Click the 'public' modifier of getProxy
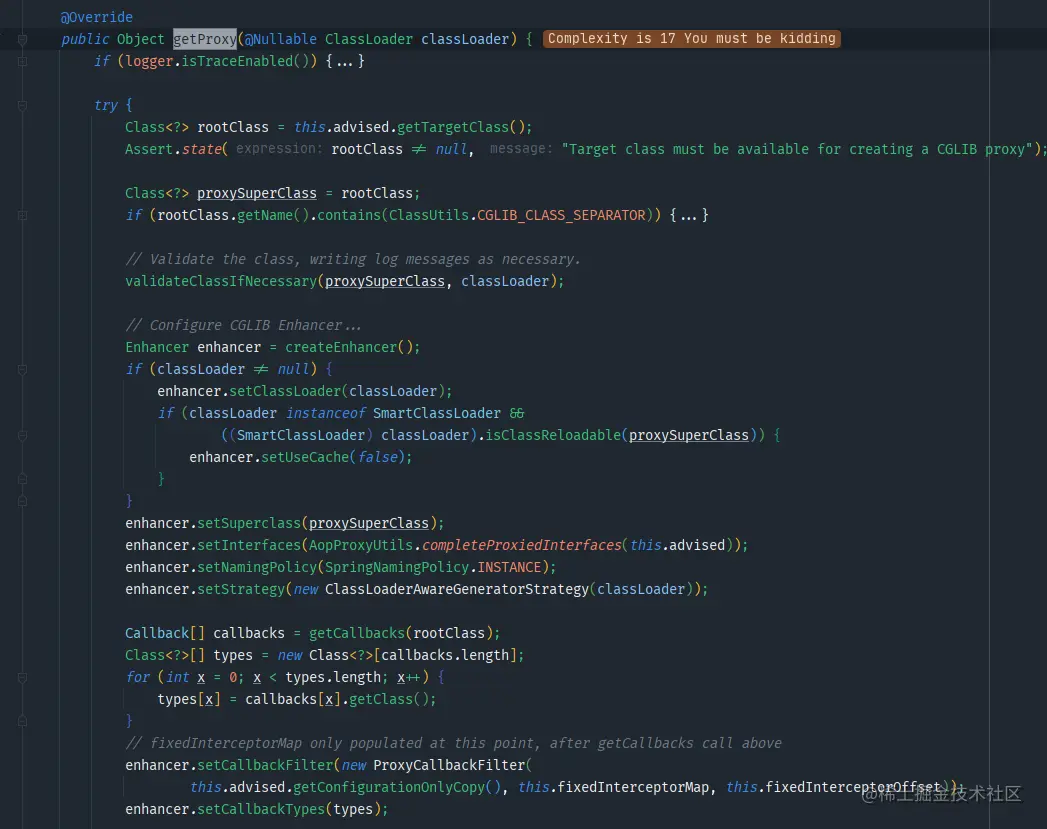This screenshot has width=1047, height=829. click(x=85, y=39)
